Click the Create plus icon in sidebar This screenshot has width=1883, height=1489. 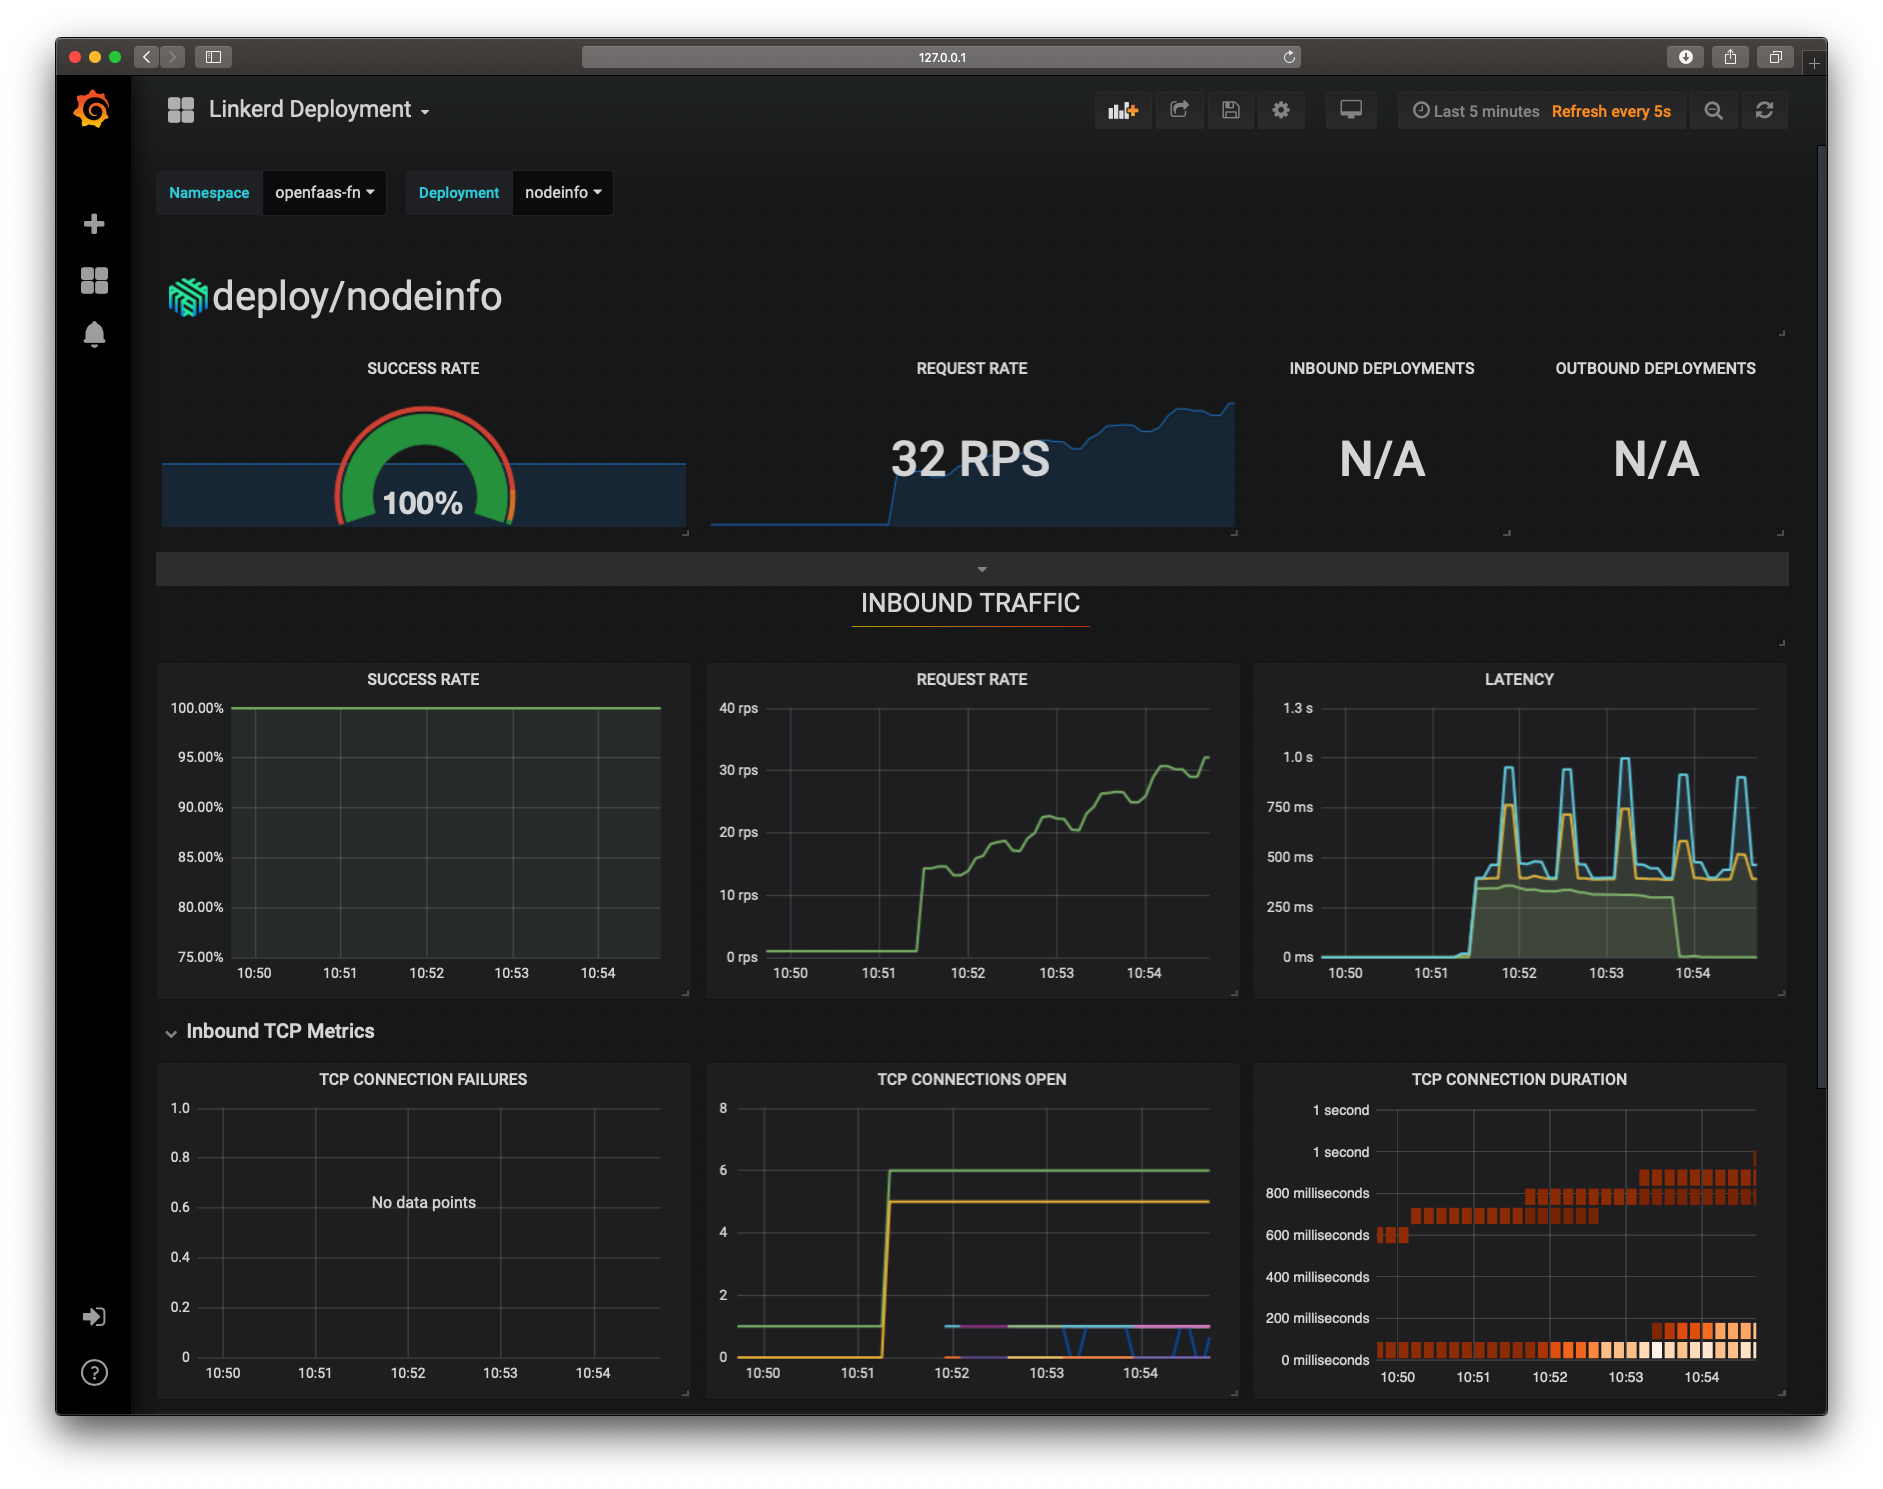click(x=94, y=224)
